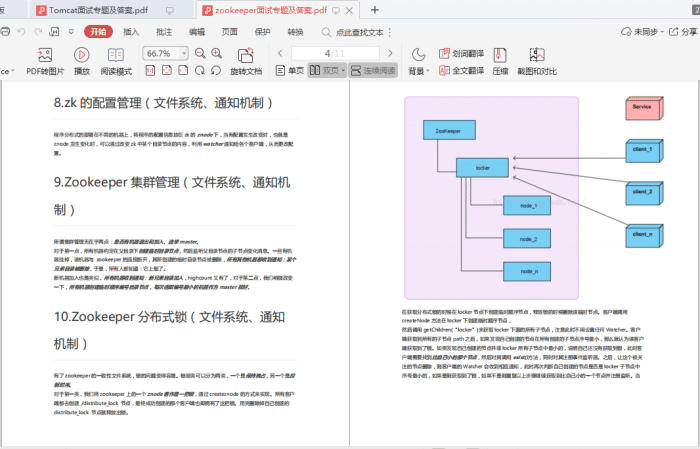Click the 背景 moon icon
Screen dimensions: 700x449
click(418, 55)
